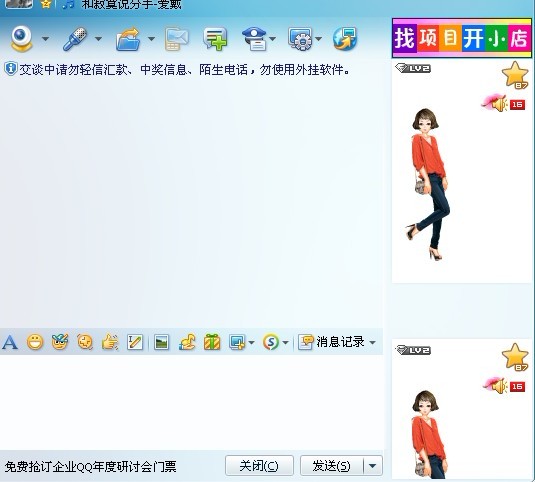Viewport: 535px width, 482px height.
Task: Click the report police hat icon
Action: tap(254, 39)
